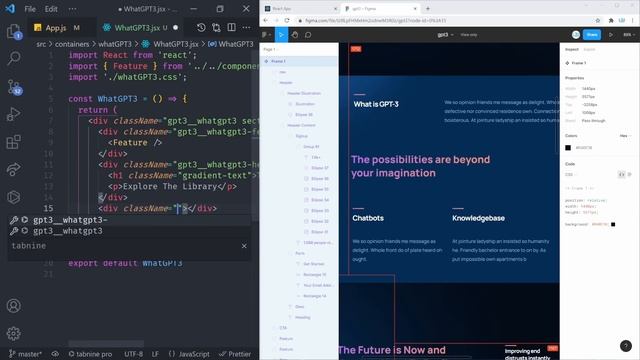
Task: Open the CSS code language dropdown
Action: tap(570, 174)
